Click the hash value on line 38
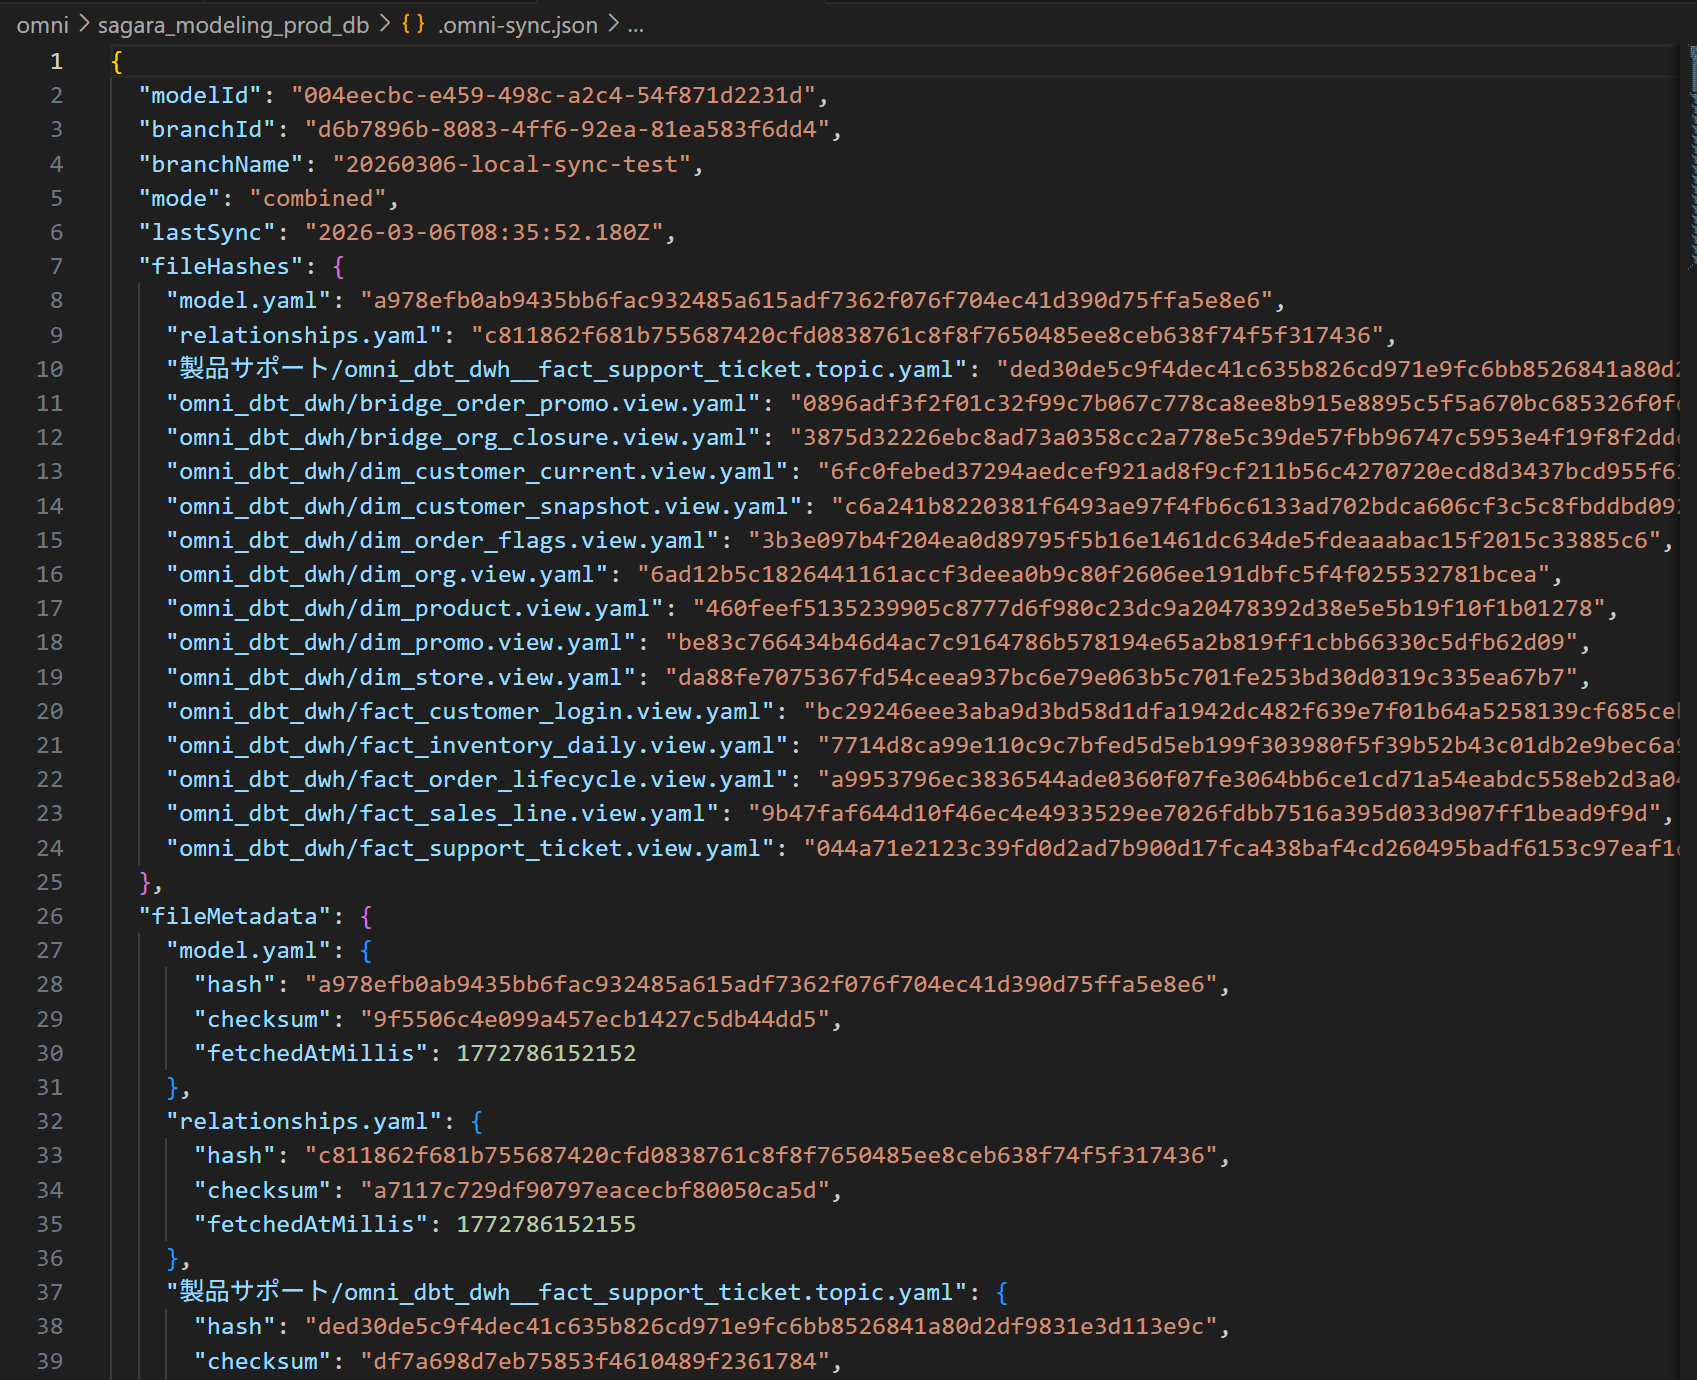The image size is (1697, 1380). click(x=762, y=1327)
